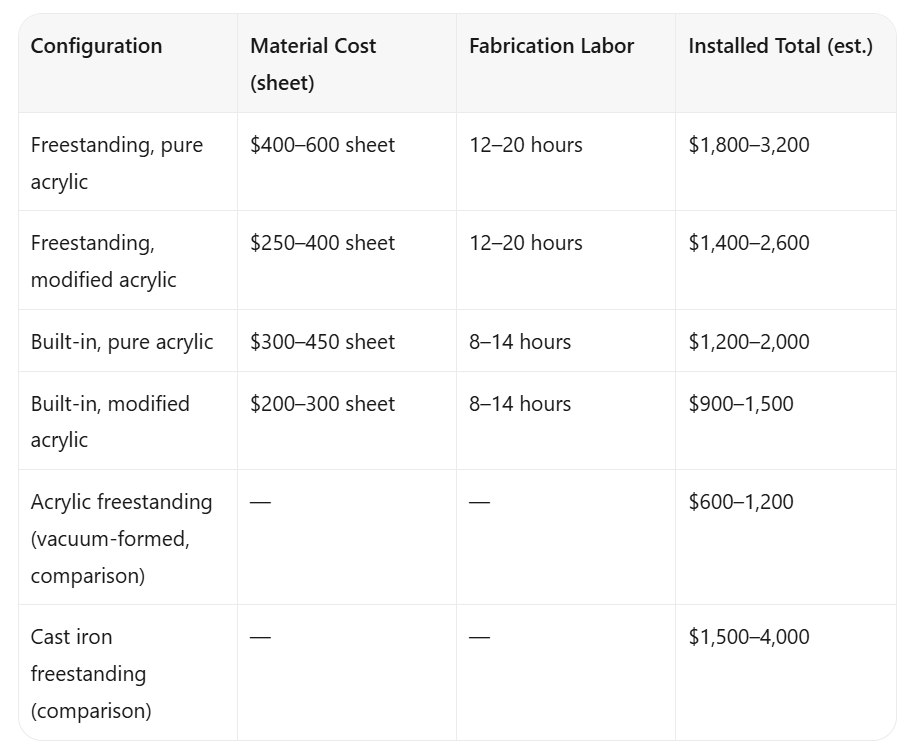Viewport: 924px width, 747px height.
Task: Select the $400–600 sheet cell
Action: coord(322,145)
